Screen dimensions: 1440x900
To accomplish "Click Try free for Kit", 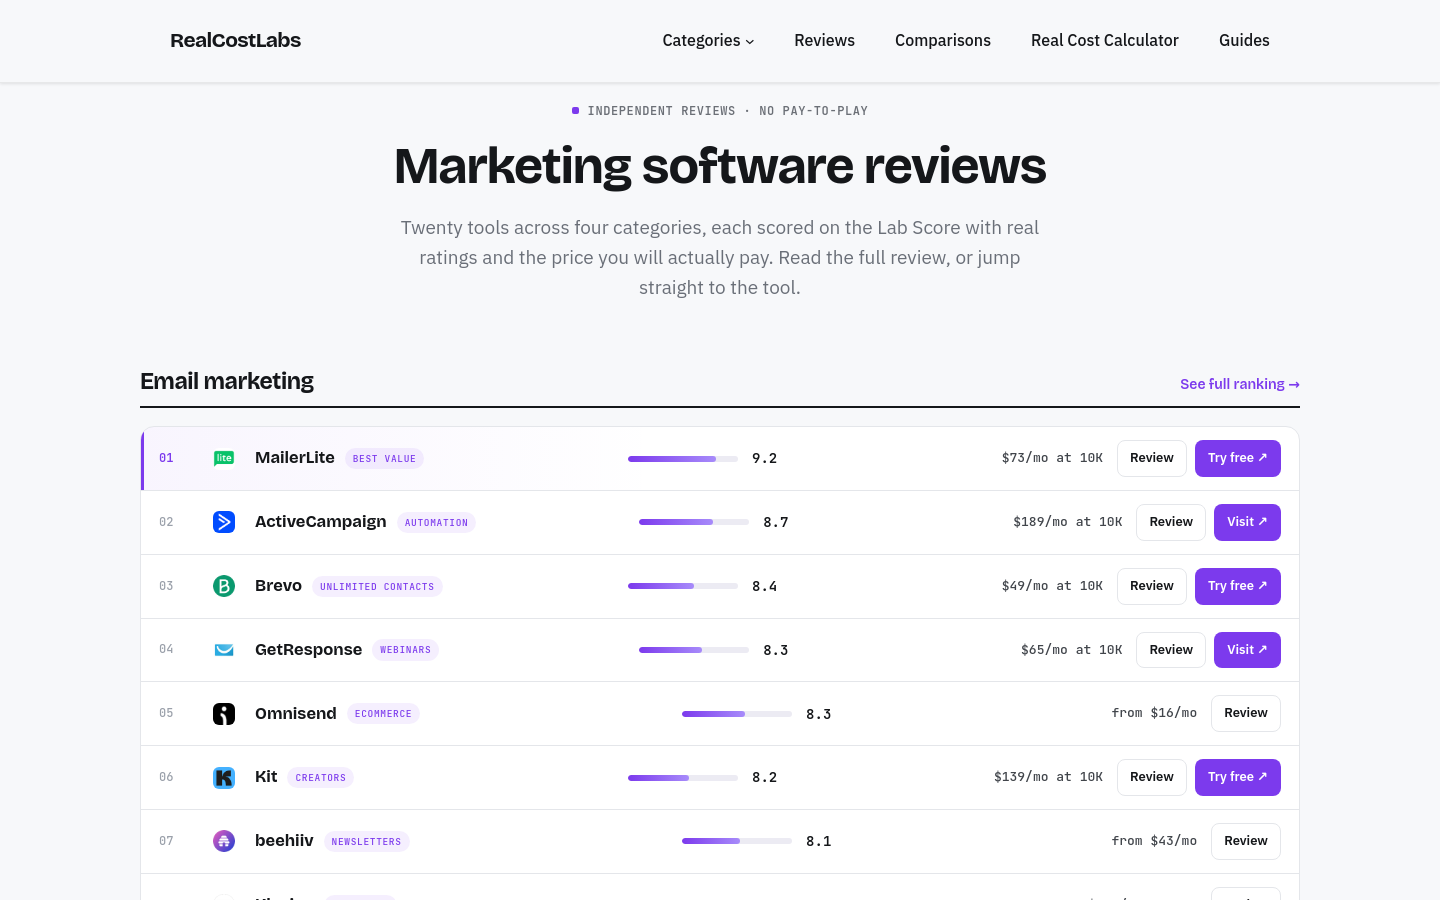I will tap(1238, 777).
